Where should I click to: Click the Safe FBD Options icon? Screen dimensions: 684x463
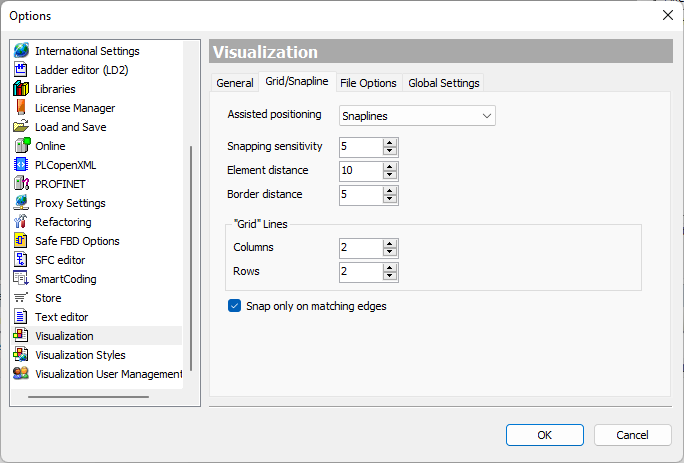pyautogui.click(x=21, y=241)
